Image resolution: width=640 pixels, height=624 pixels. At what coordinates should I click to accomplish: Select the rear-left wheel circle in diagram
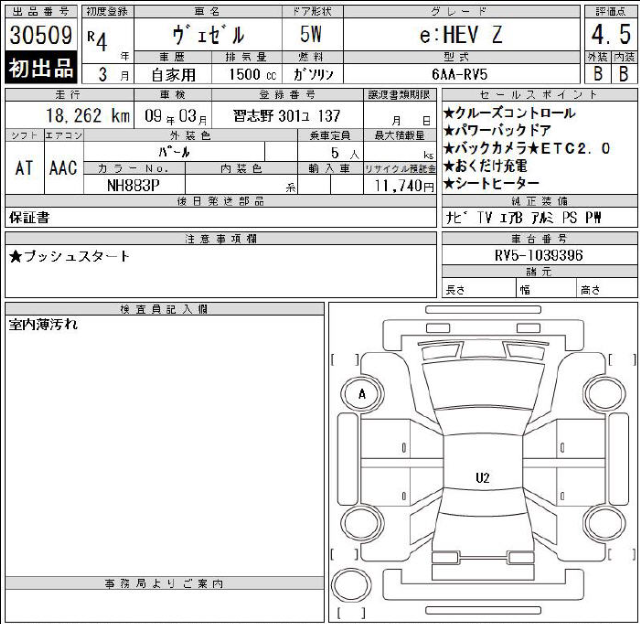[361, 520]
